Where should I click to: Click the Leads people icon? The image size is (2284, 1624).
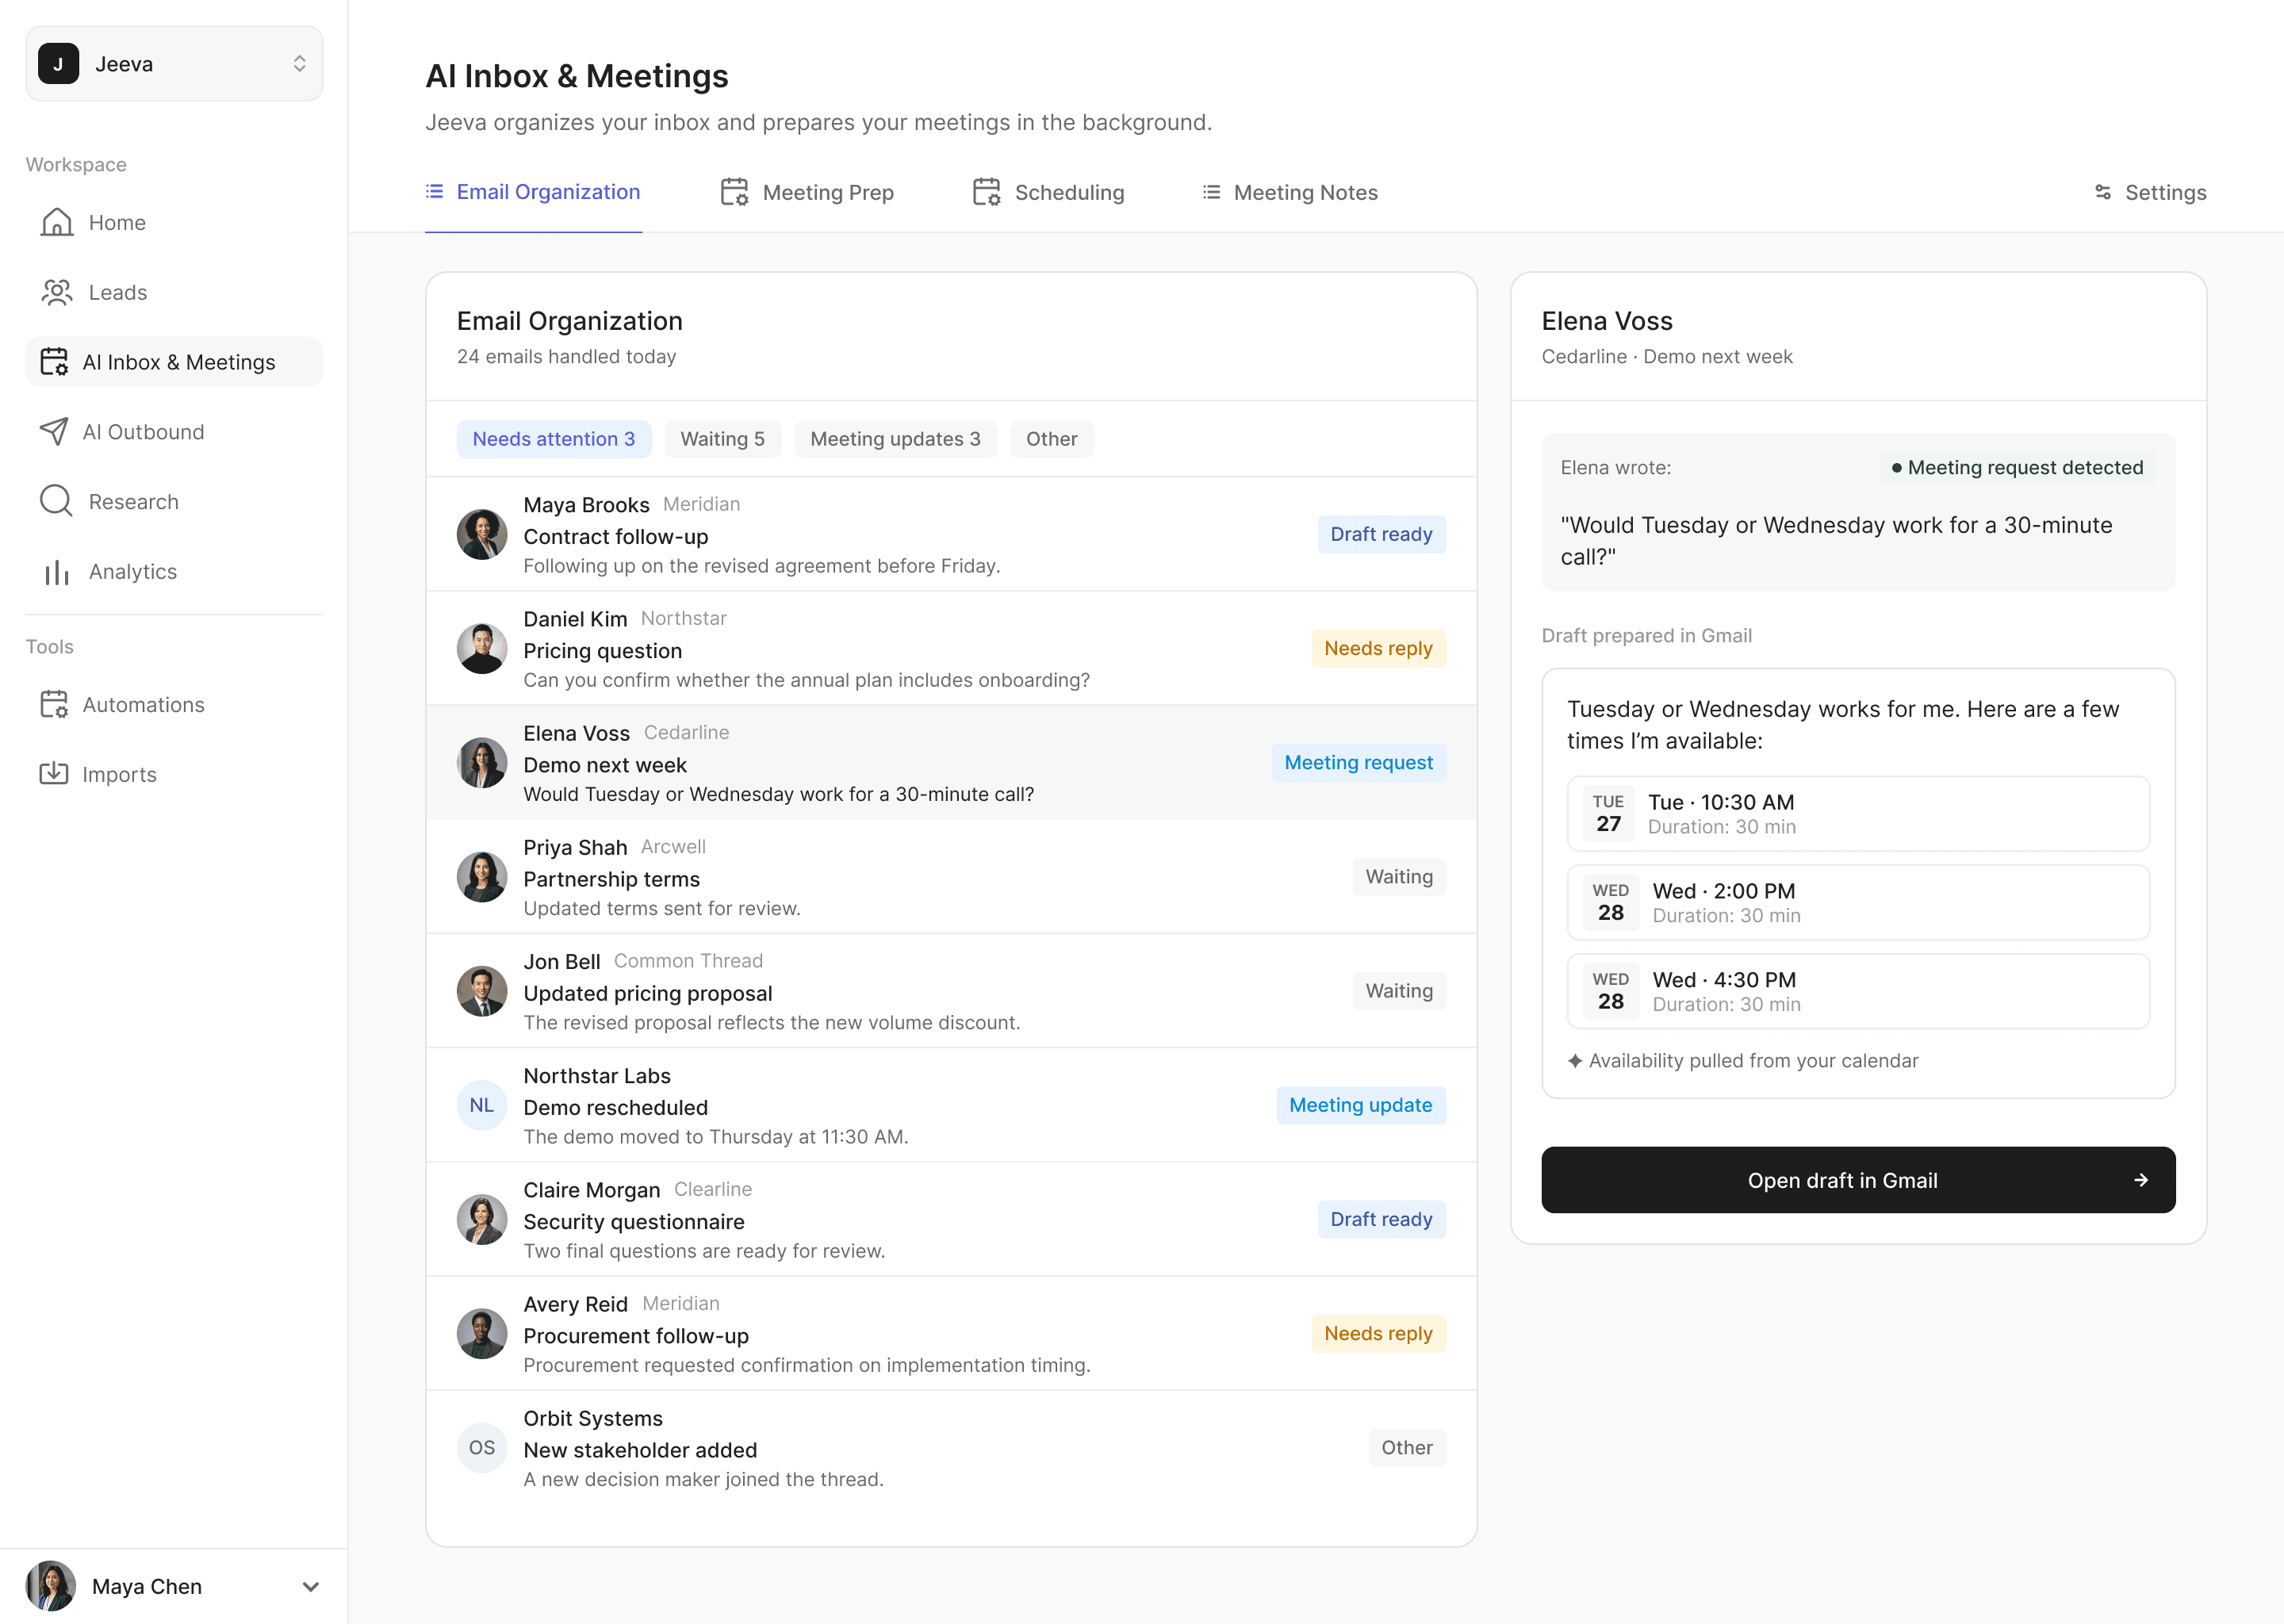(x=57, y=292)
